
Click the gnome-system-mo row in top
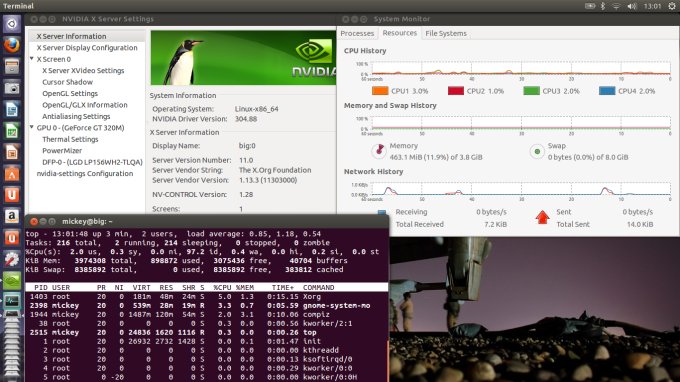click(x=206, y=306)
